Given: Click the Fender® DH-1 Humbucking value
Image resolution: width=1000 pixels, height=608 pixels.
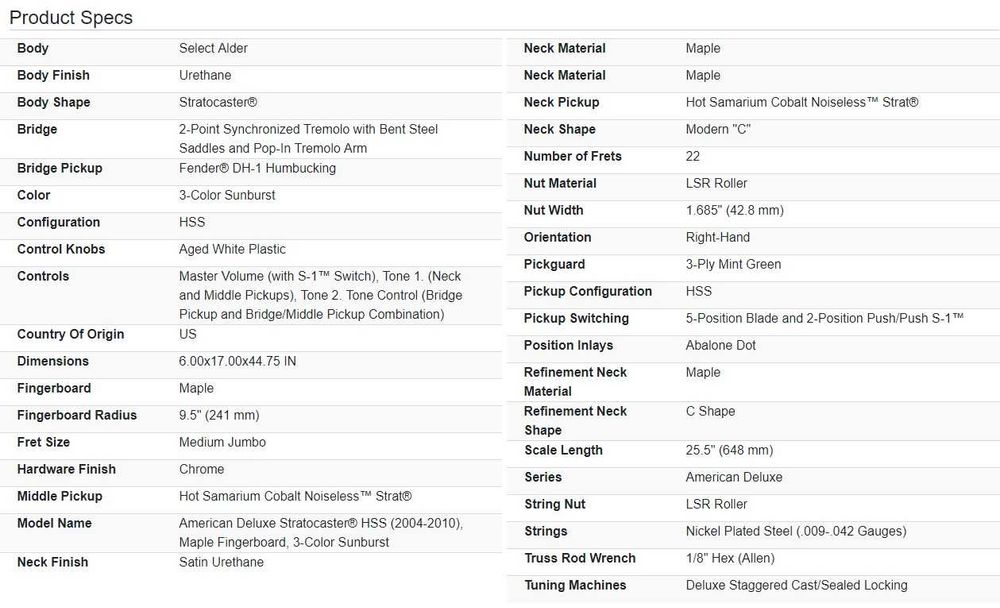Looking at the screenshot, I should [x=257, y=168].
